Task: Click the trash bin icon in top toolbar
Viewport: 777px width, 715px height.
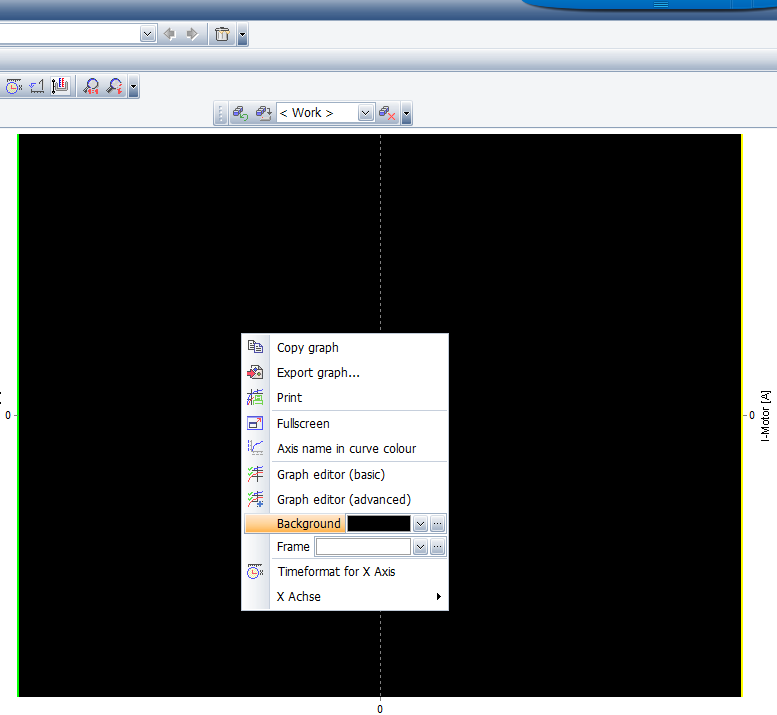Action: [x=221, y=35]
